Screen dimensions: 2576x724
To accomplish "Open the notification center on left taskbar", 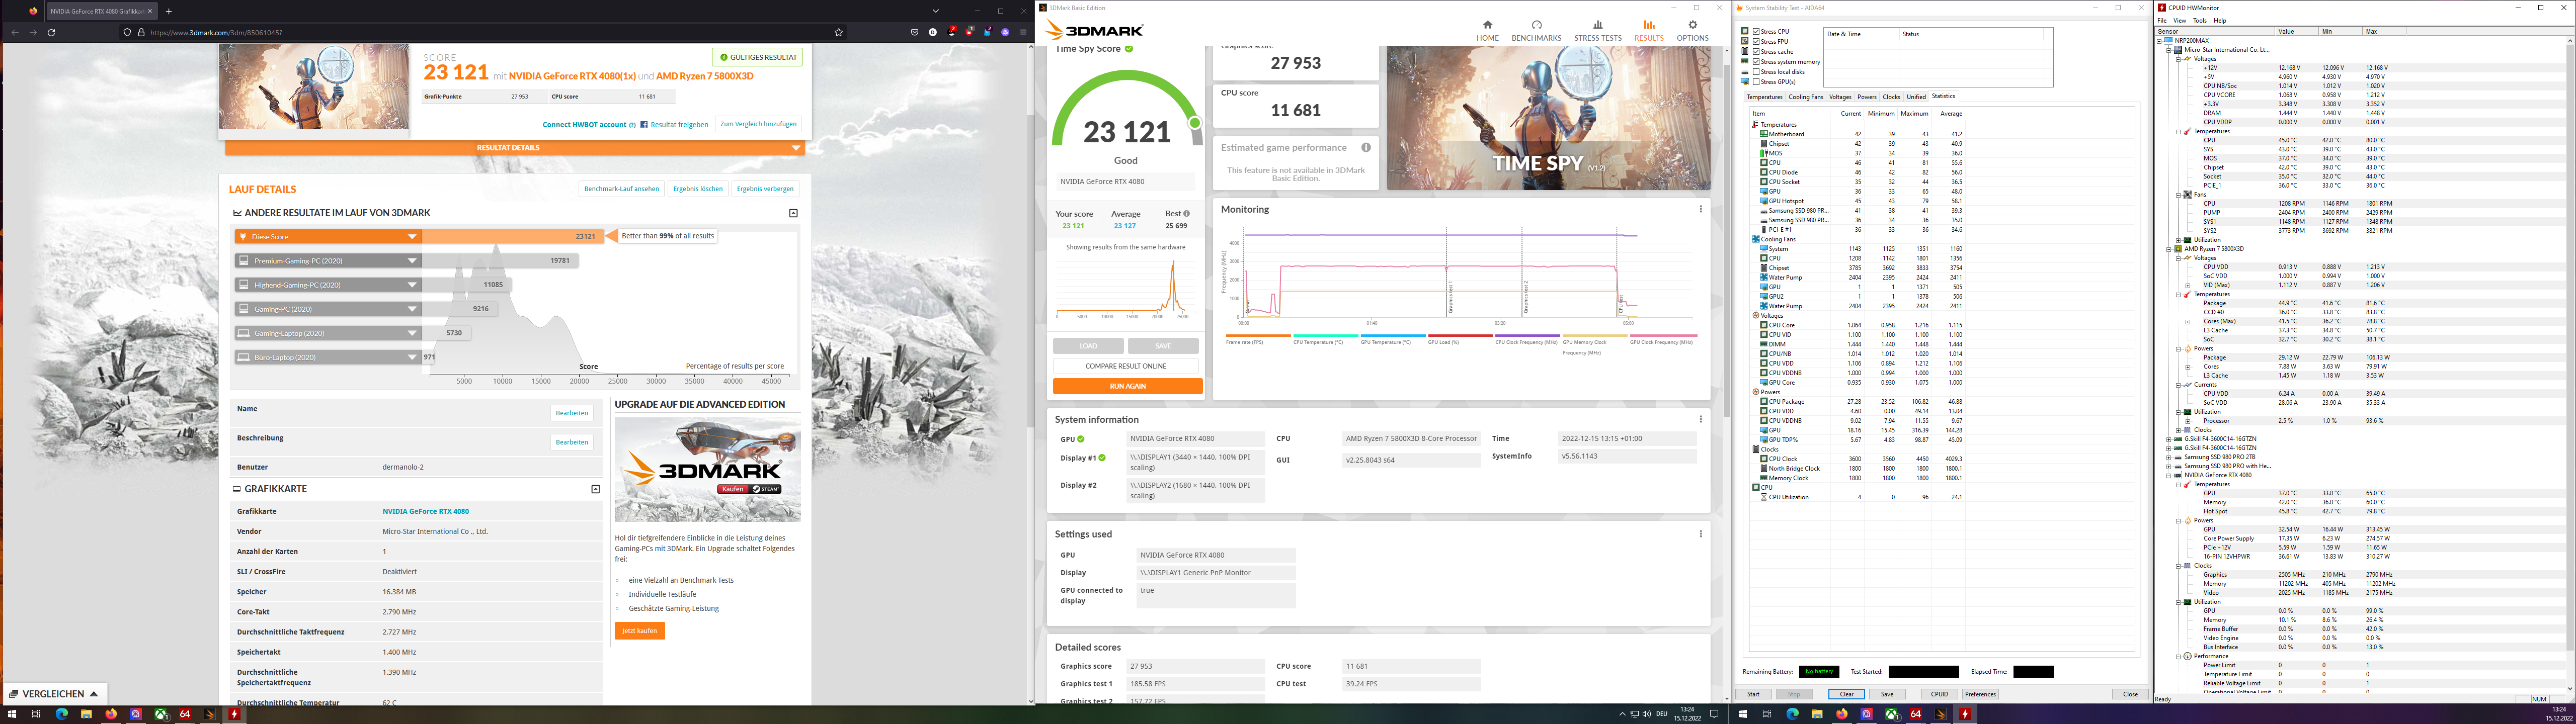I will [x=1714, y=714].
